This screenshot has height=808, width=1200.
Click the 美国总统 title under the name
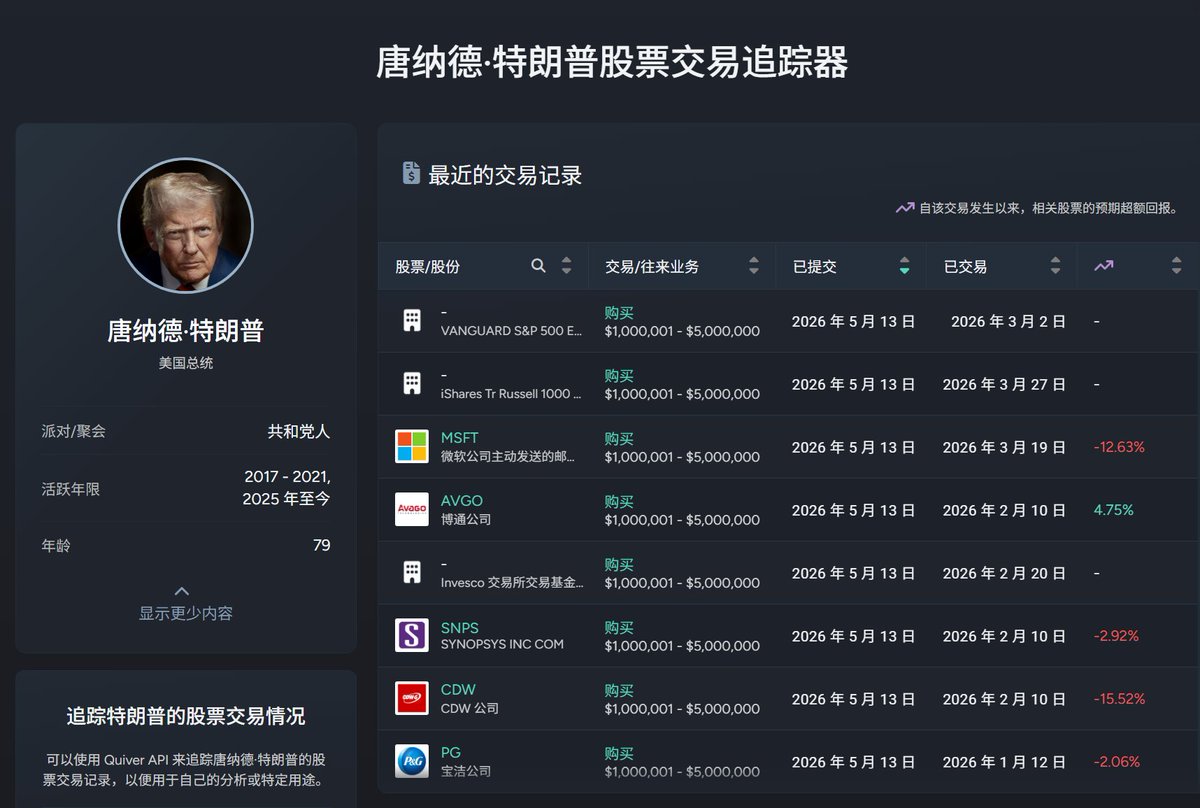pyautogui.click(x=186, y=363)
